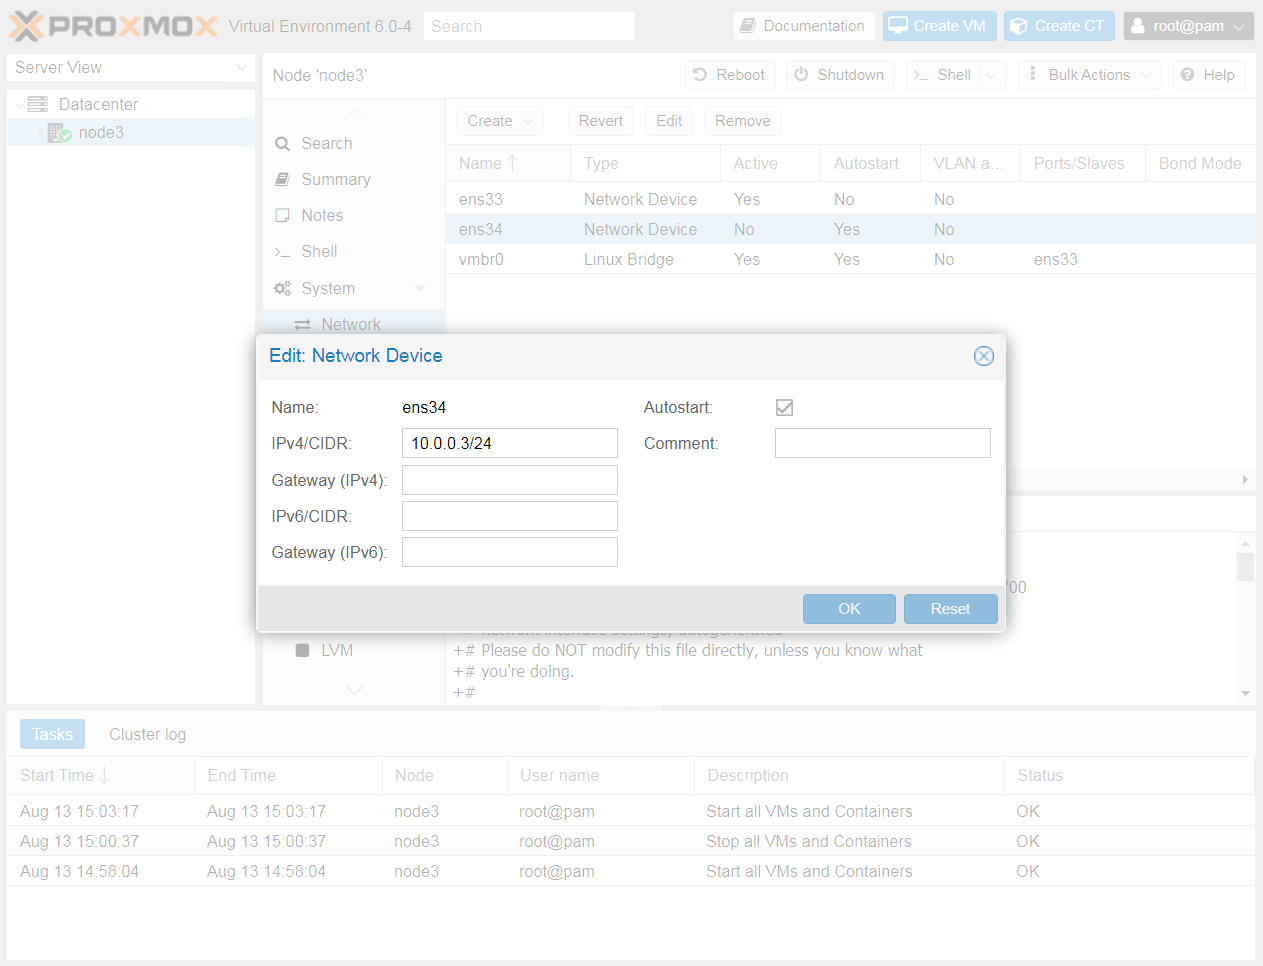This screenshot has height=966, width=1263.
Task: Select the ens34 network row
Action: 850,229
